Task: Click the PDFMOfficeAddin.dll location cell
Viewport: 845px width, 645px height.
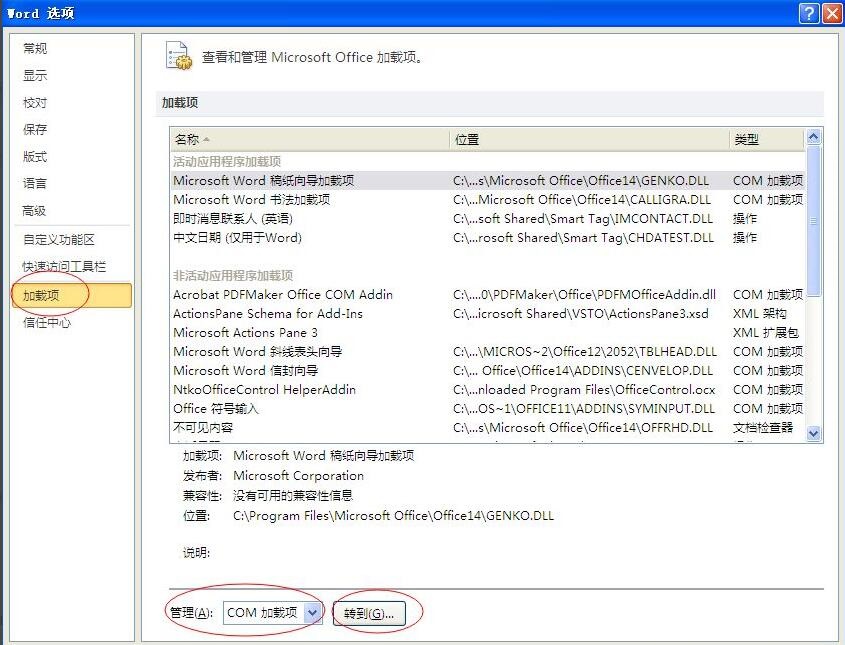Action: point(585,295)
